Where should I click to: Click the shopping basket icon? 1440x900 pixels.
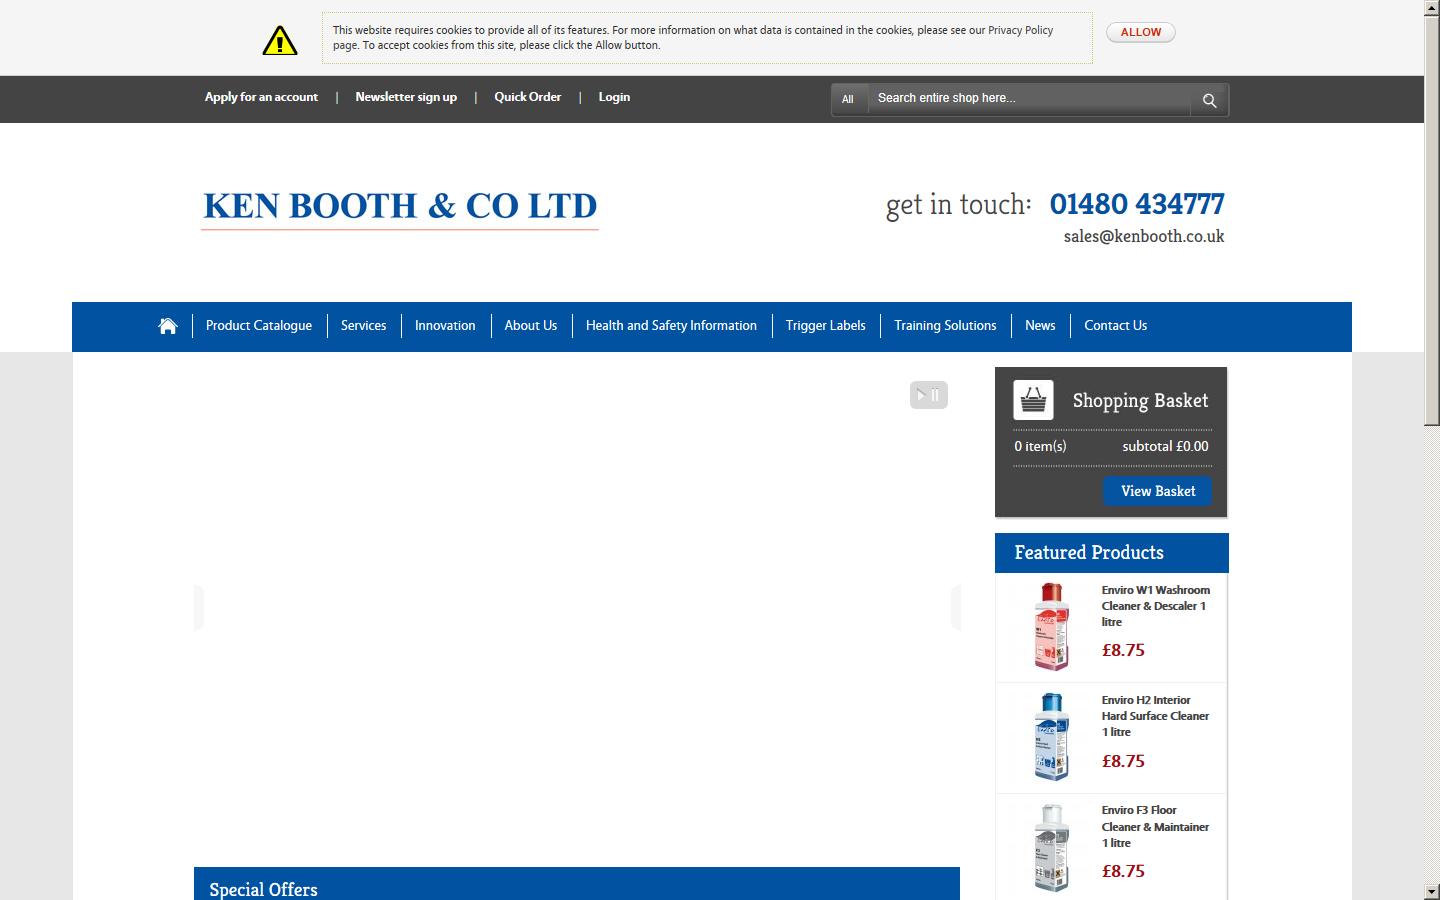1033,399
